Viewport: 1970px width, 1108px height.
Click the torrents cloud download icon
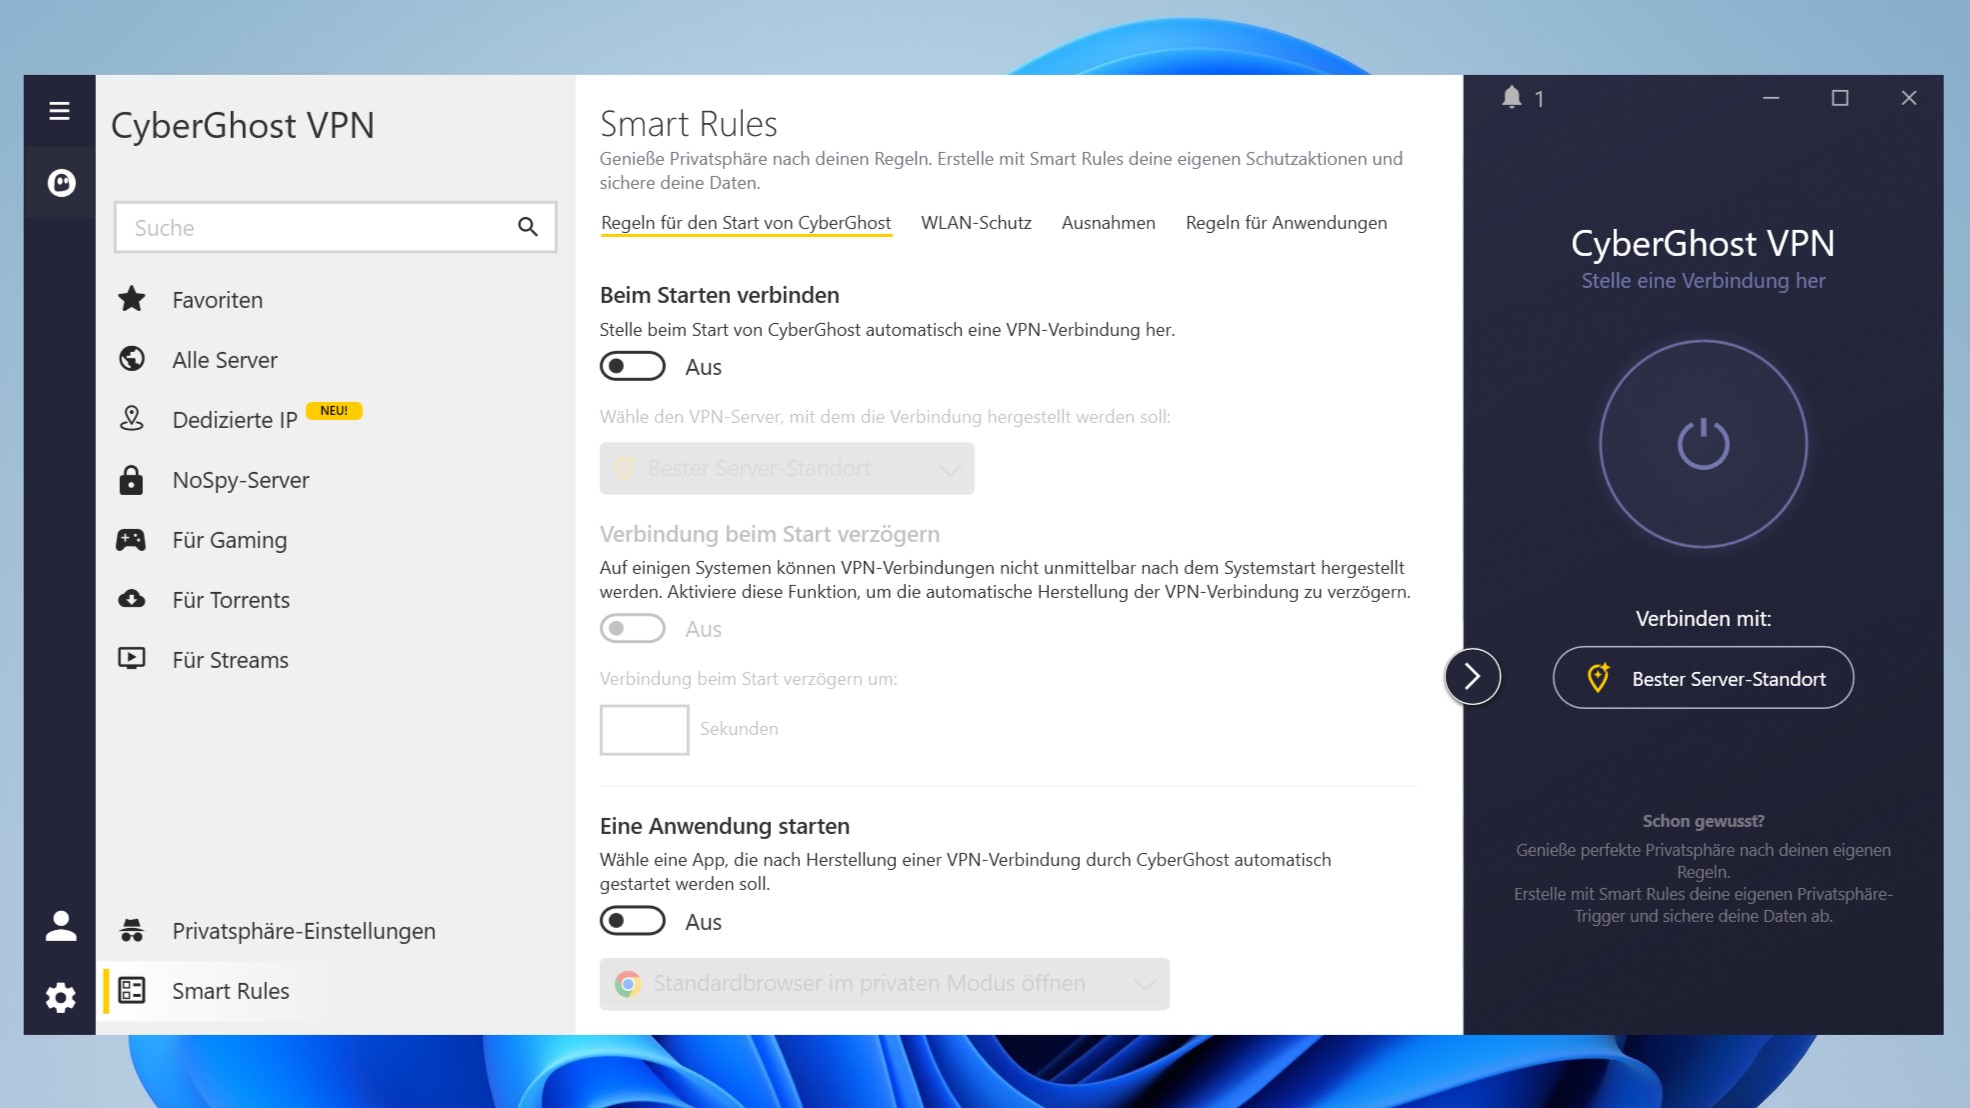(x=132, y=599)
